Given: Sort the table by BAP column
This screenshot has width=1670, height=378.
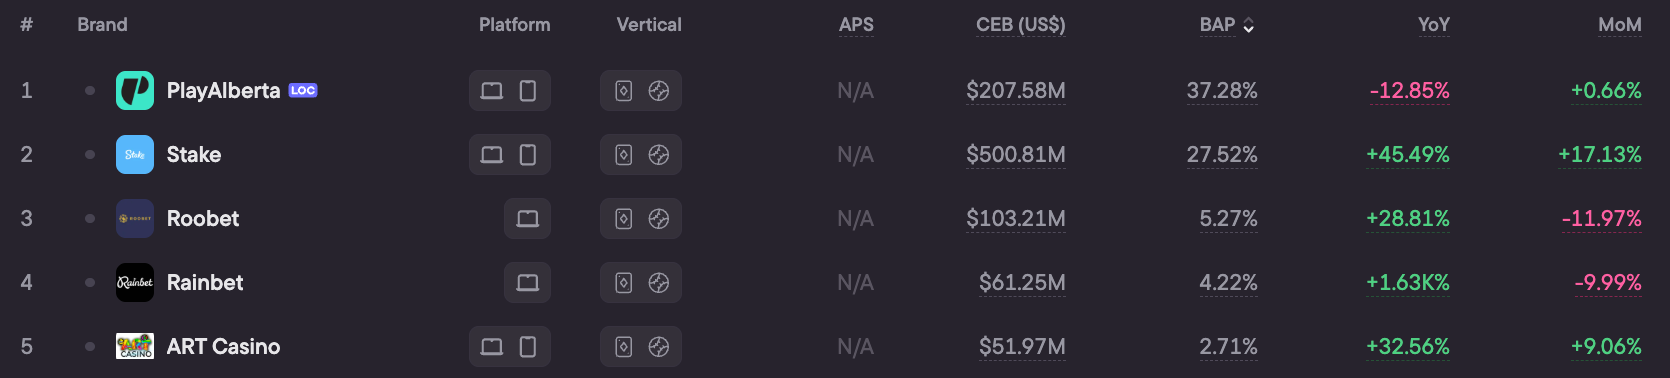Looking at the screenshot, I should pos(1227,25).
